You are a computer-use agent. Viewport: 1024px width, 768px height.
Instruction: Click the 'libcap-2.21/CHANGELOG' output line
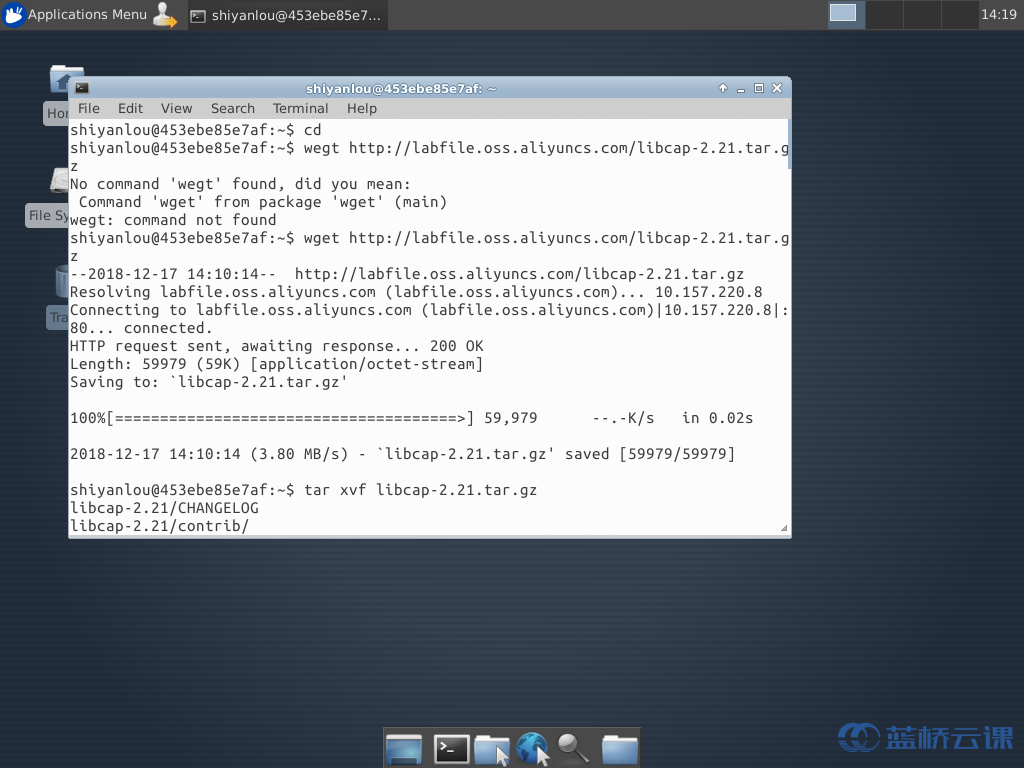[x=164, y=508]
